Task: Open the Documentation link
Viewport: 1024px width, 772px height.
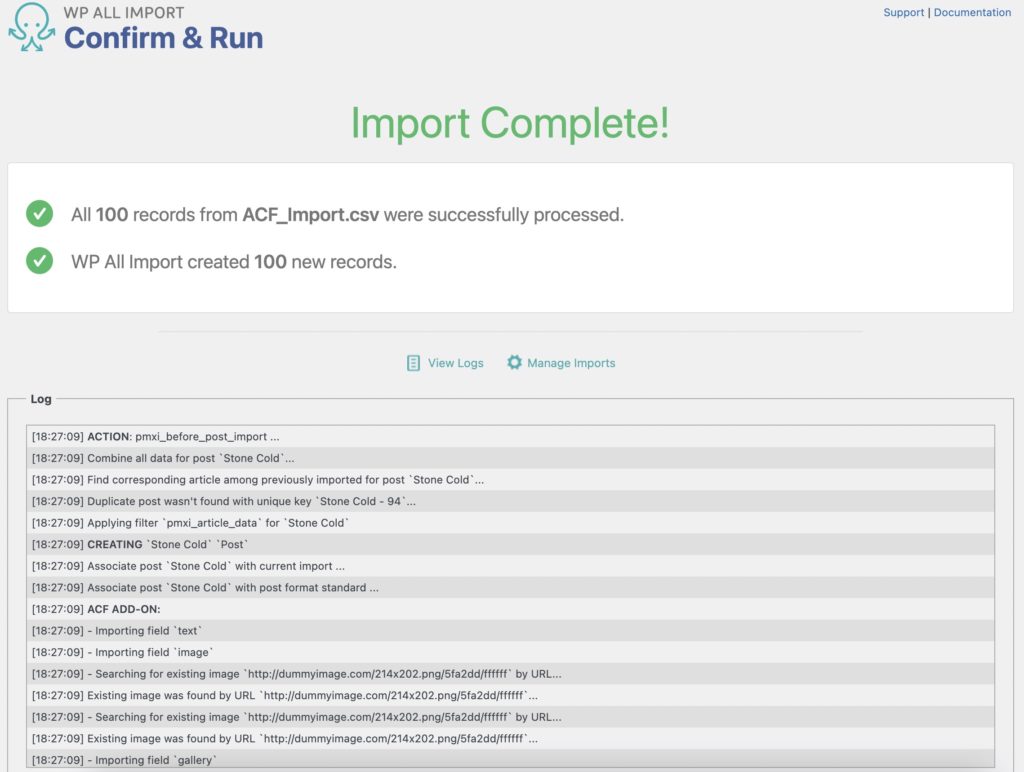Action: pyautogui.click(x=970, y=12)
